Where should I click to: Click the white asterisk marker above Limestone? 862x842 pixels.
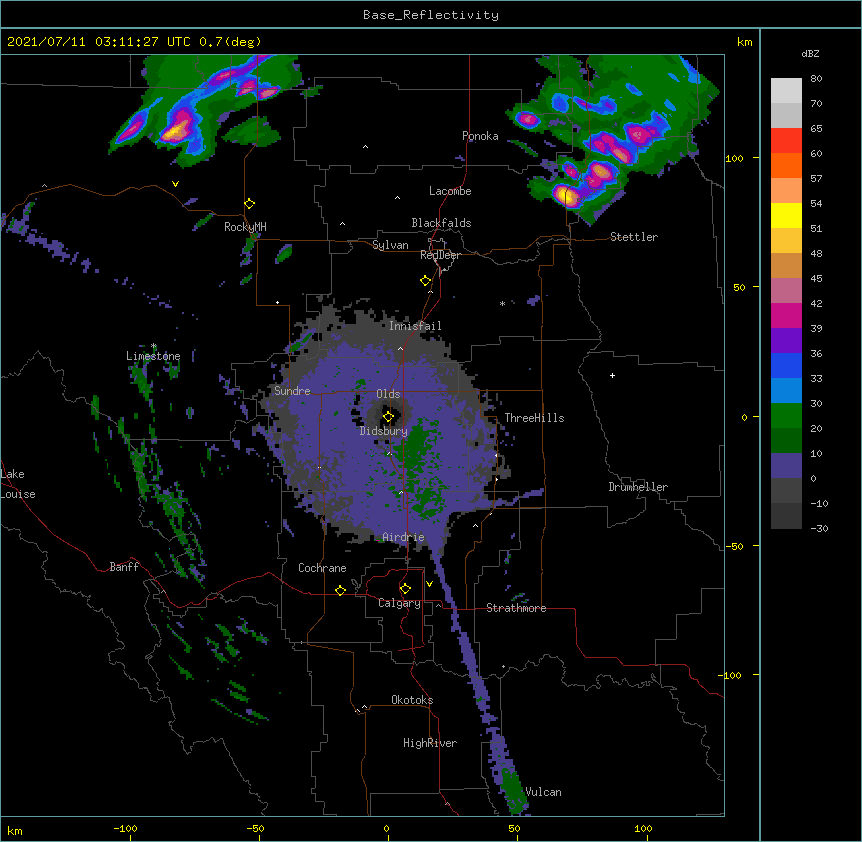[x=154, y=346]
